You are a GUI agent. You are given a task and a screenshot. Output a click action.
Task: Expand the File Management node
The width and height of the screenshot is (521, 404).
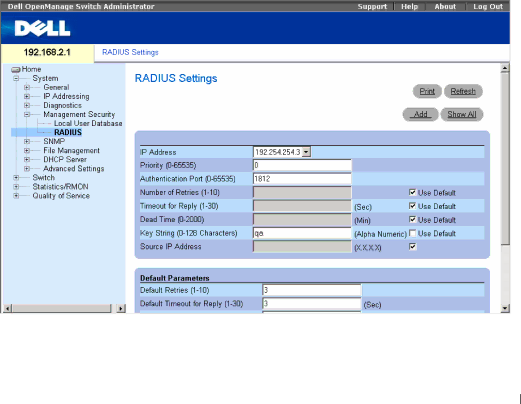pos(27,151)
